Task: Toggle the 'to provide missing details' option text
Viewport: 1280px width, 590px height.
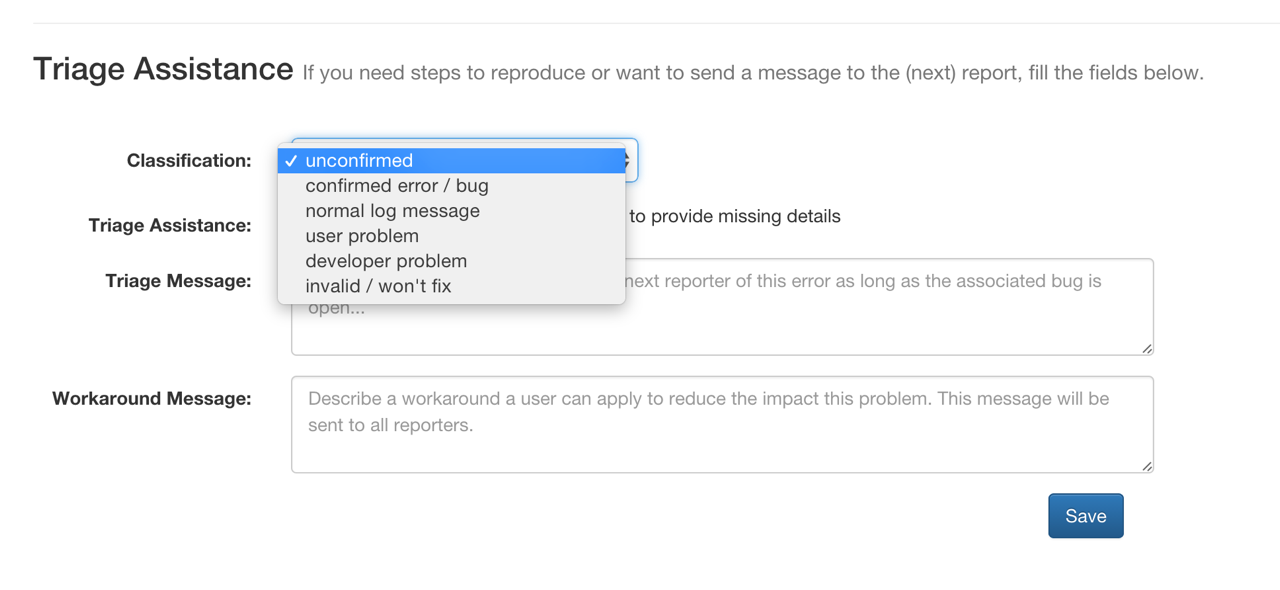Action: (x=735, y=217)
